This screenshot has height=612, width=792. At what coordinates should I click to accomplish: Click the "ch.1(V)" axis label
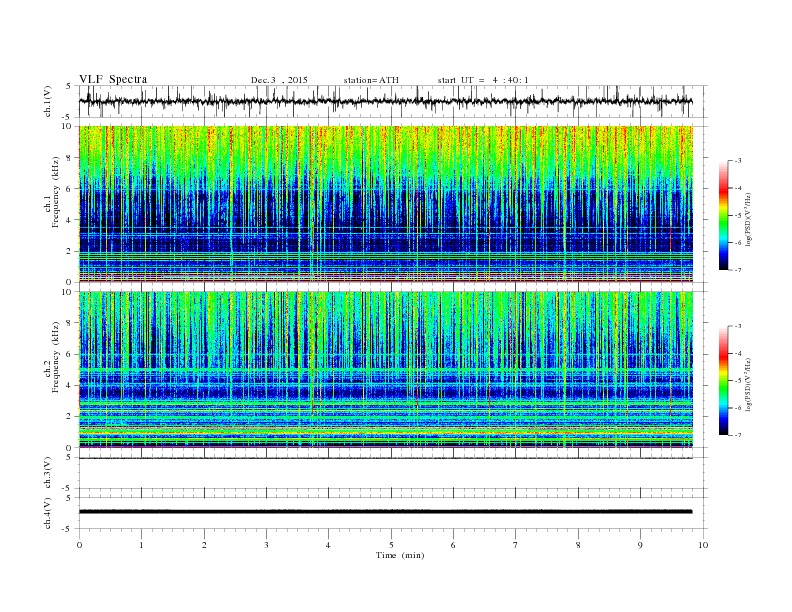48,101
